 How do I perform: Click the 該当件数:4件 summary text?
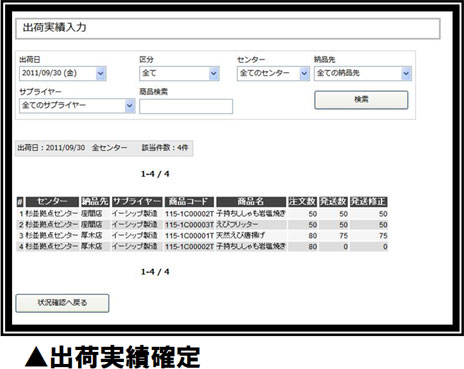(165, 148)
